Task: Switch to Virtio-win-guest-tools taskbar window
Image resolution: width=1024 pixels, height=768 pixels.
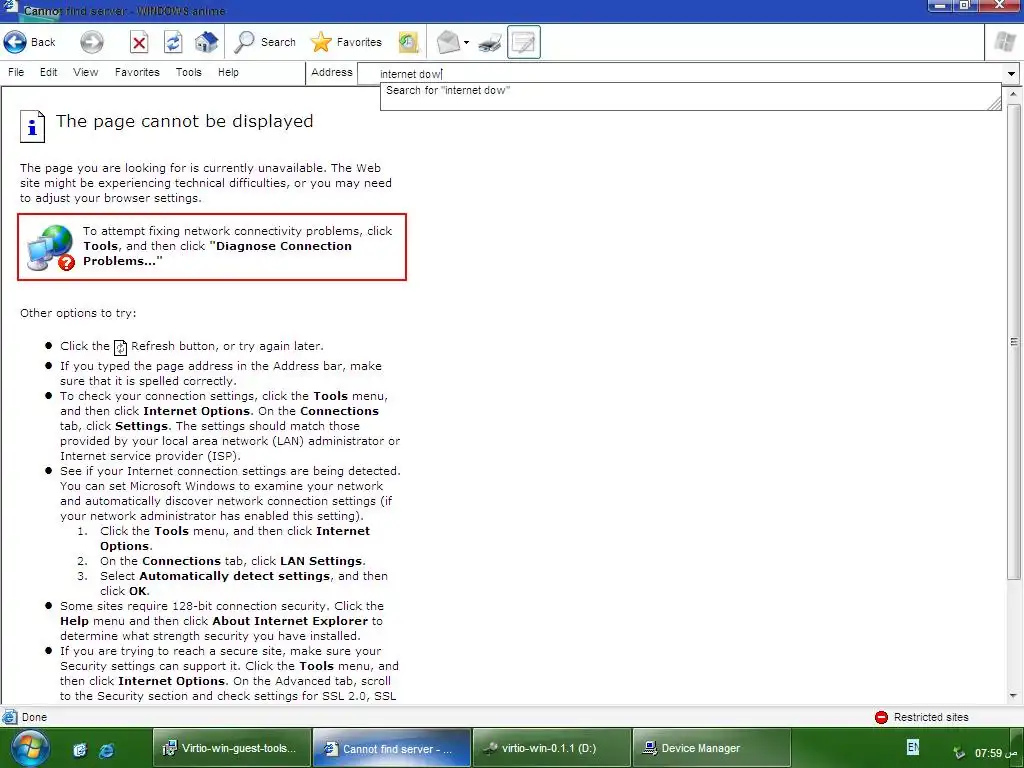Action: (231, 748)
